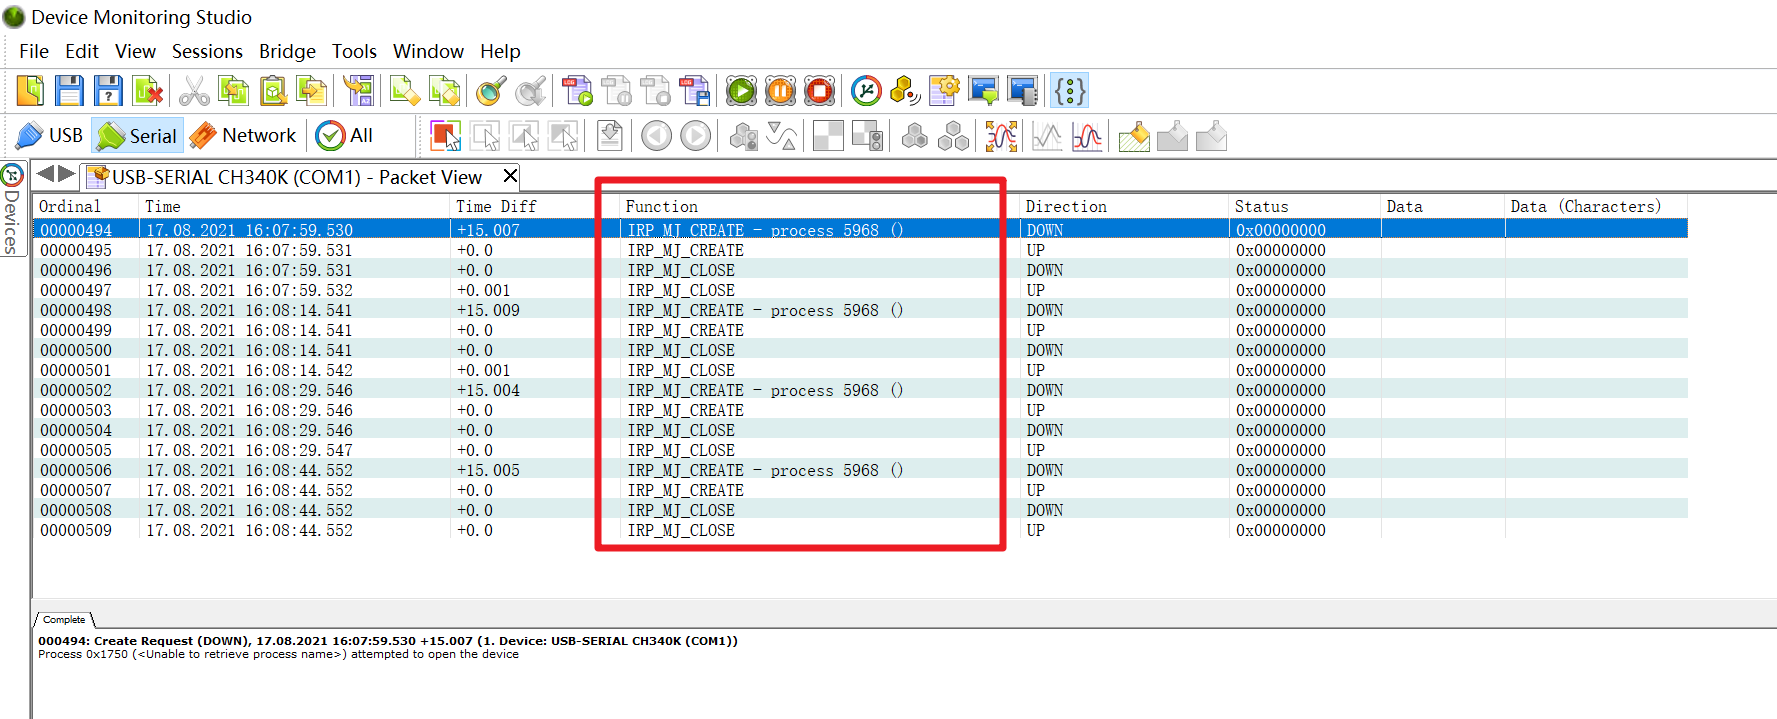This screenshot has height=719, width=1777.
Task: Open the Tools menu
Action: (354, 51)
